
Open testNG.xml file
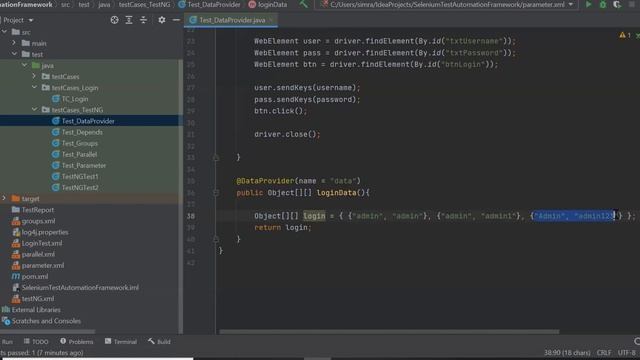(x=38, y=299)
